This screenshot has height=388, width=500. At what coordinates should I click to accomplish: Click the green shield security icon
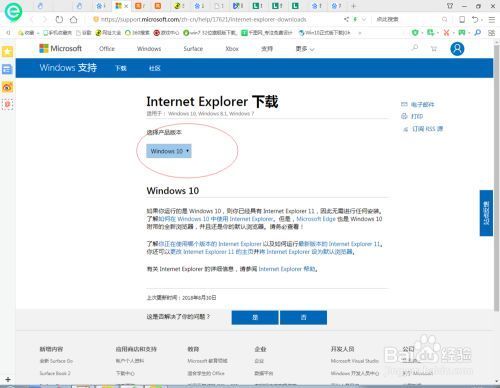click(415, 32)
